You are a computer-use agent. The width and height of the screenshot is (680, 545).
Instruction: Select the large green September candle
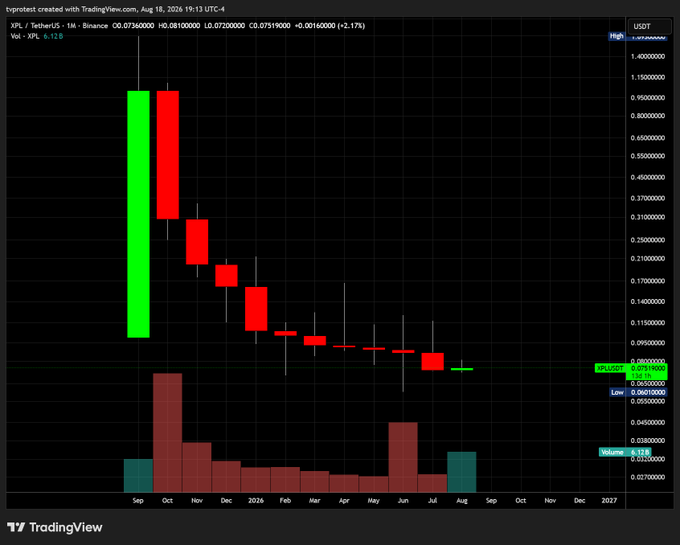point(138,214)
